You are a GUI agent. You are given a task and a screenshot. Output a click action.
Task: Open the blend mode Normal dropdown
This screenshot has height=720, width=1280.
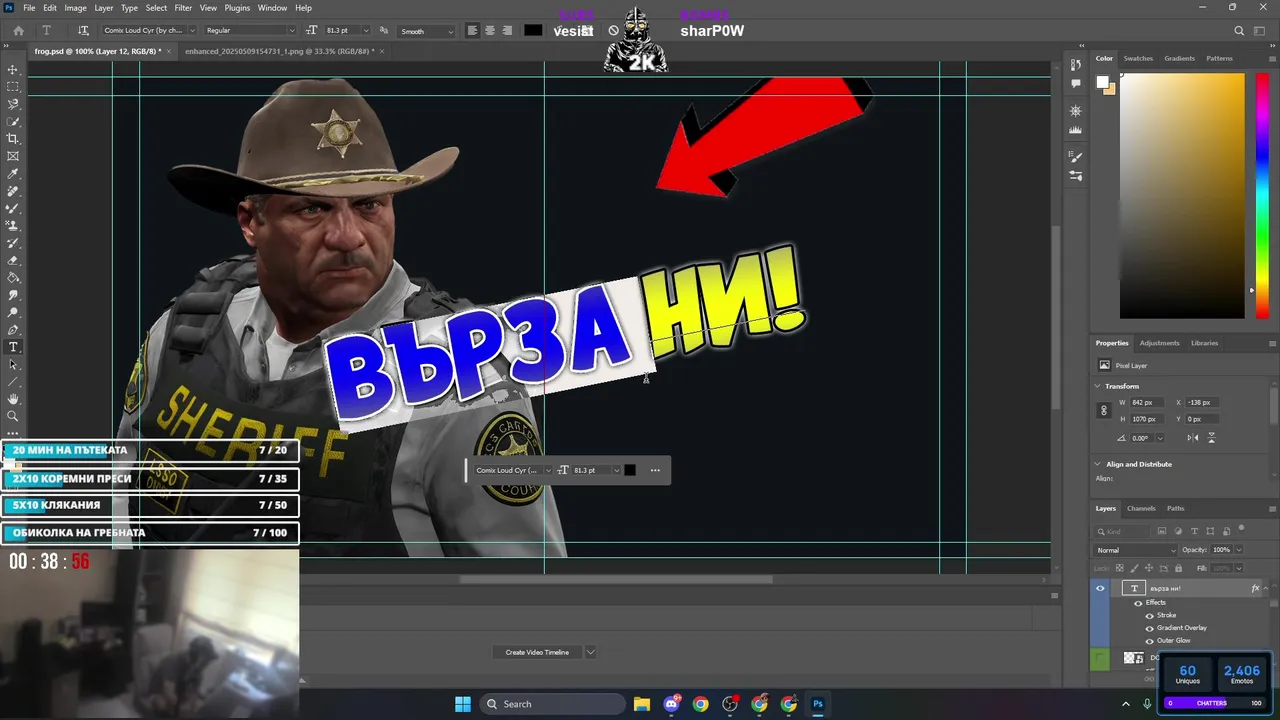(x=1136, y=550)
